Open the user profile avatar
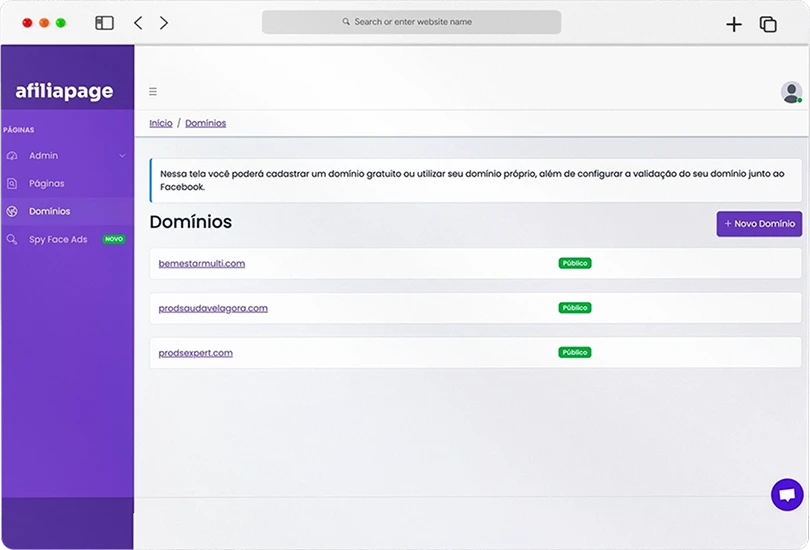 click(791, 92)
